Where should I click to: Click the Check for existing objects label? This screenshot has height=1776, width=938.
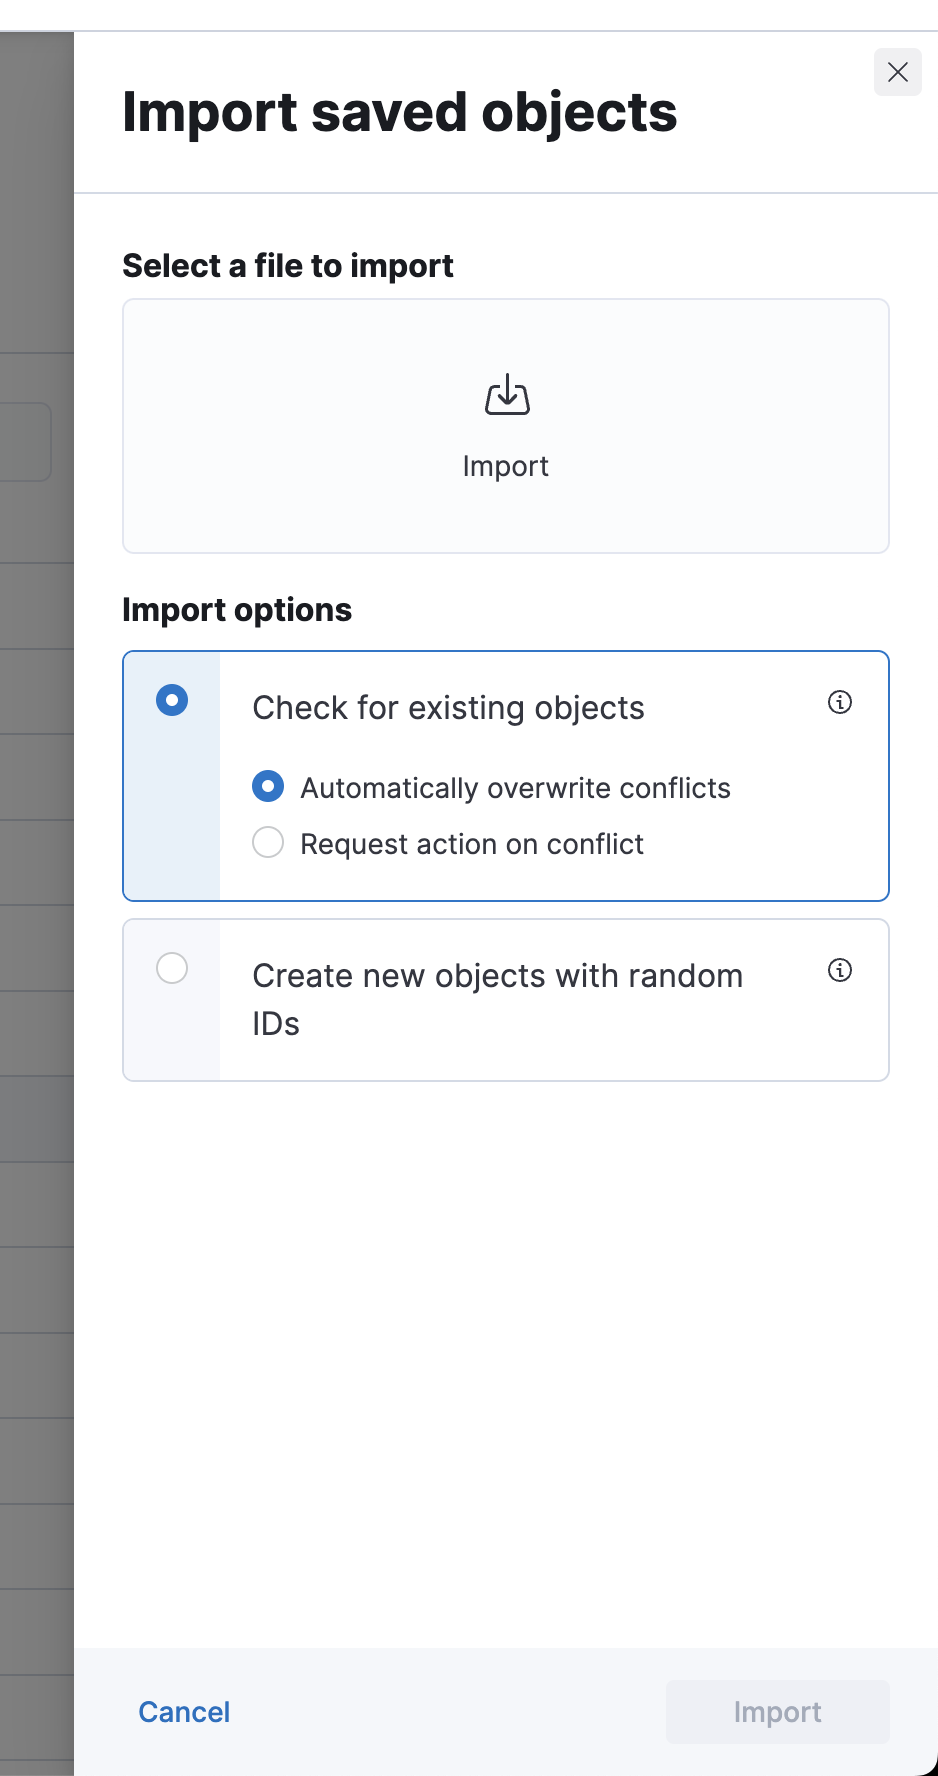pos(448,708)
